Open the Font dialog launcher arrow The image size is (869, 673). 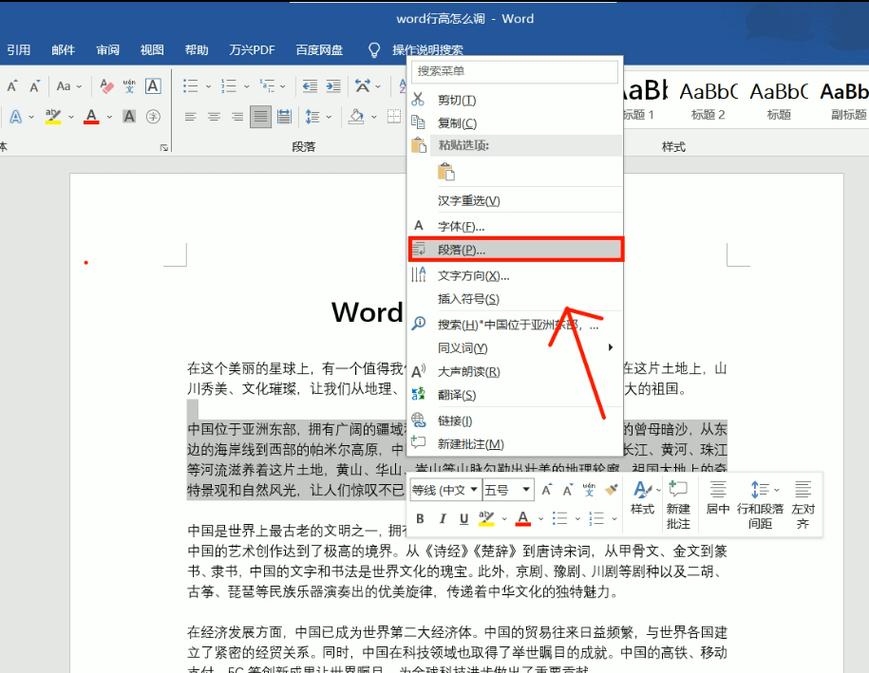click(163, 147)
